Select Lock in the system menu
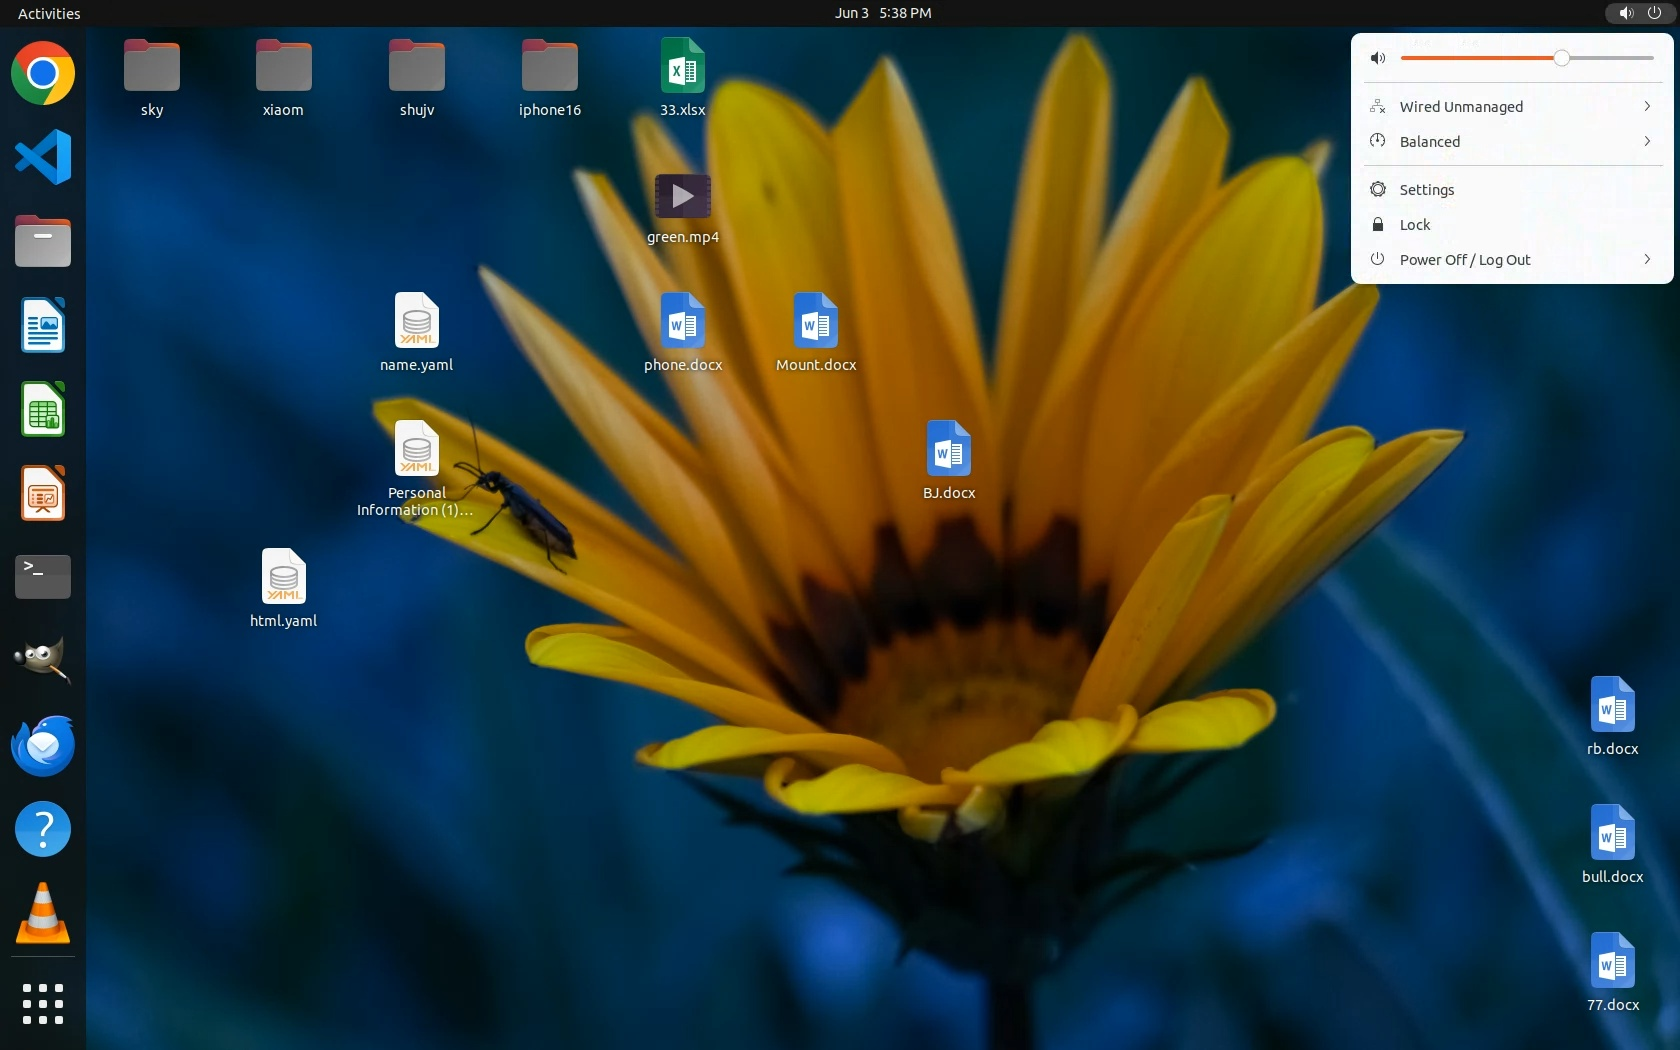The height and width of the screenshot is (1050, 1680). point(1414,225)
